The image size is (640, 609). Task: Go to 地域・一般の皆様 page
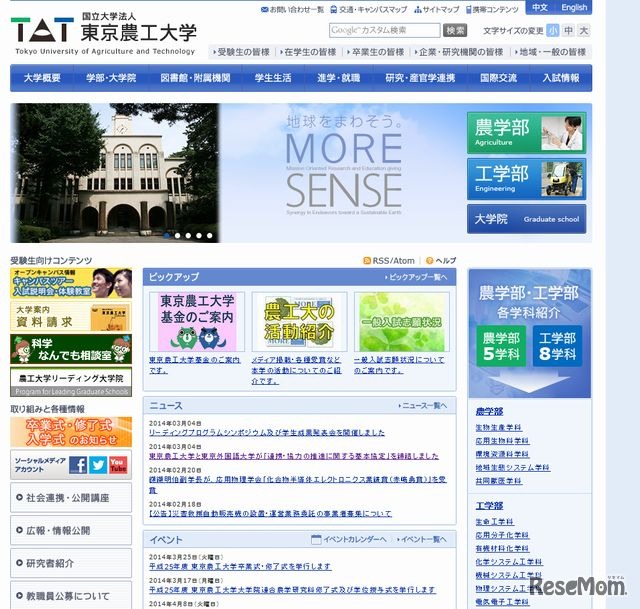[551, 52]
